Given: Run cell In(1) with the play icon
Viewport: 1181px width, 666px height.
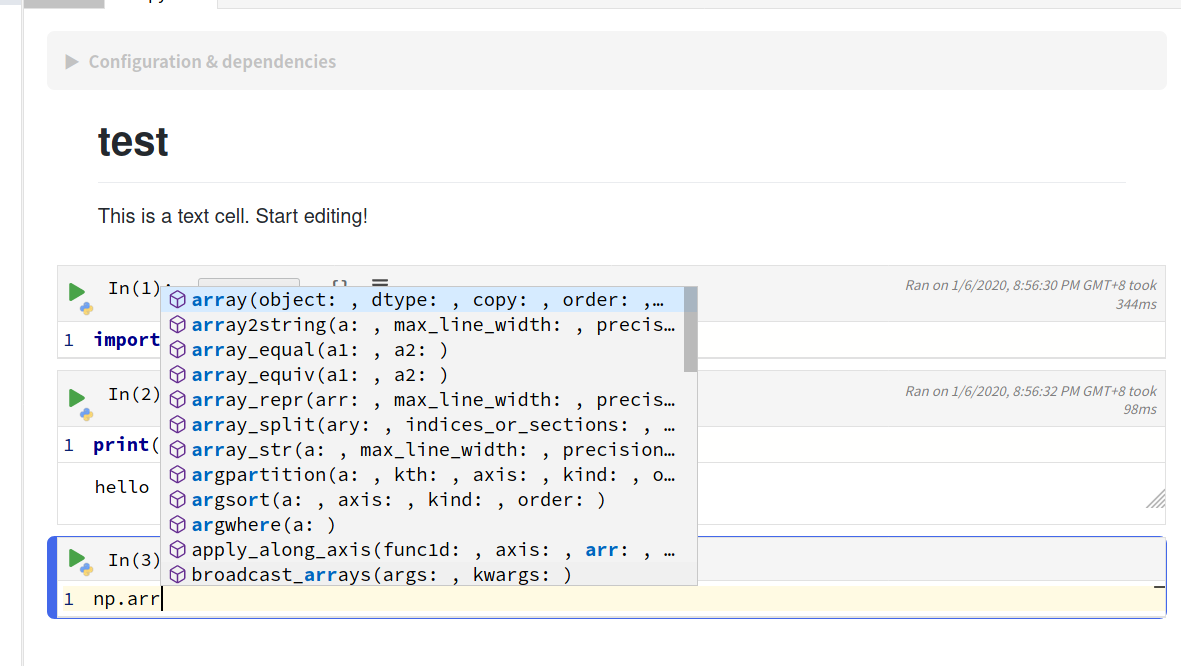Looking at the screenshot, I should pos(77,292).
